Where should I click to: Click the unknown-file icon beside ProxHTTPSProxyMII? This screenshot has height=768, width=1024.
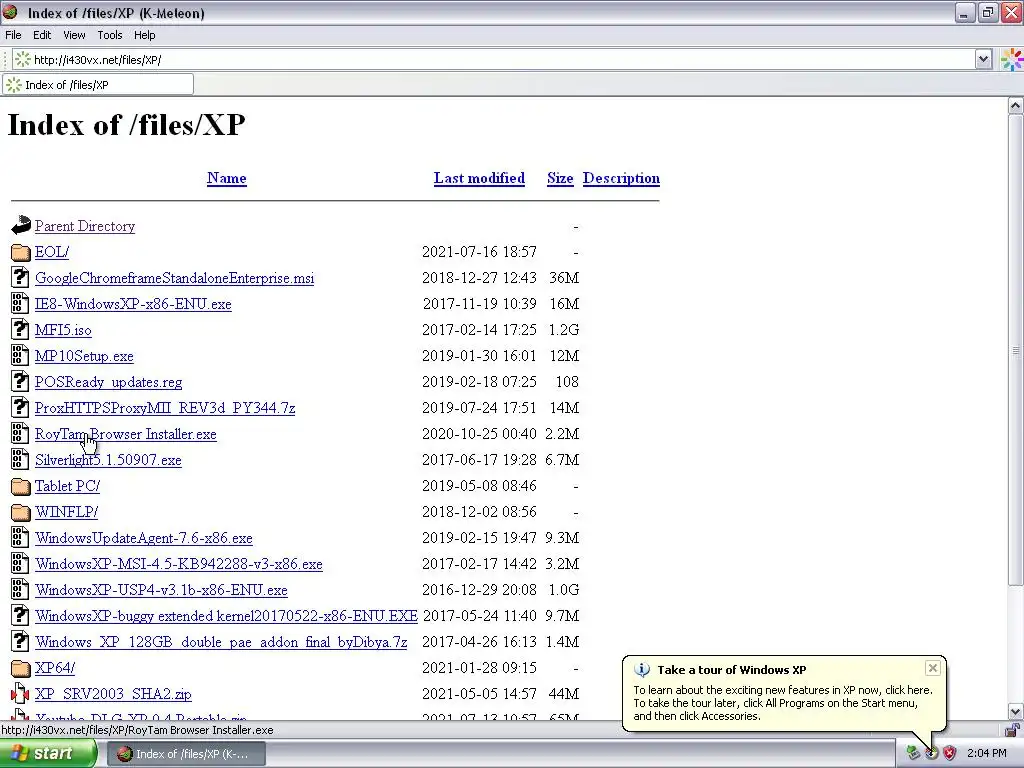point(20,408)
